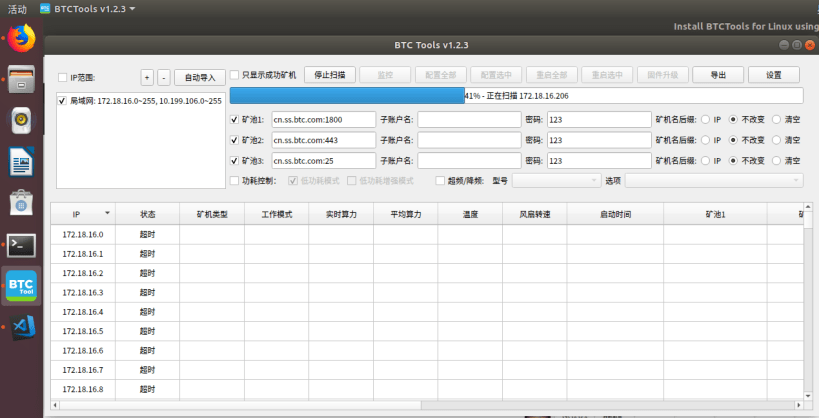This screenshot has height=418, width=819.
Task: Click the disabled 监控 button
Action: tap(385, 75)
